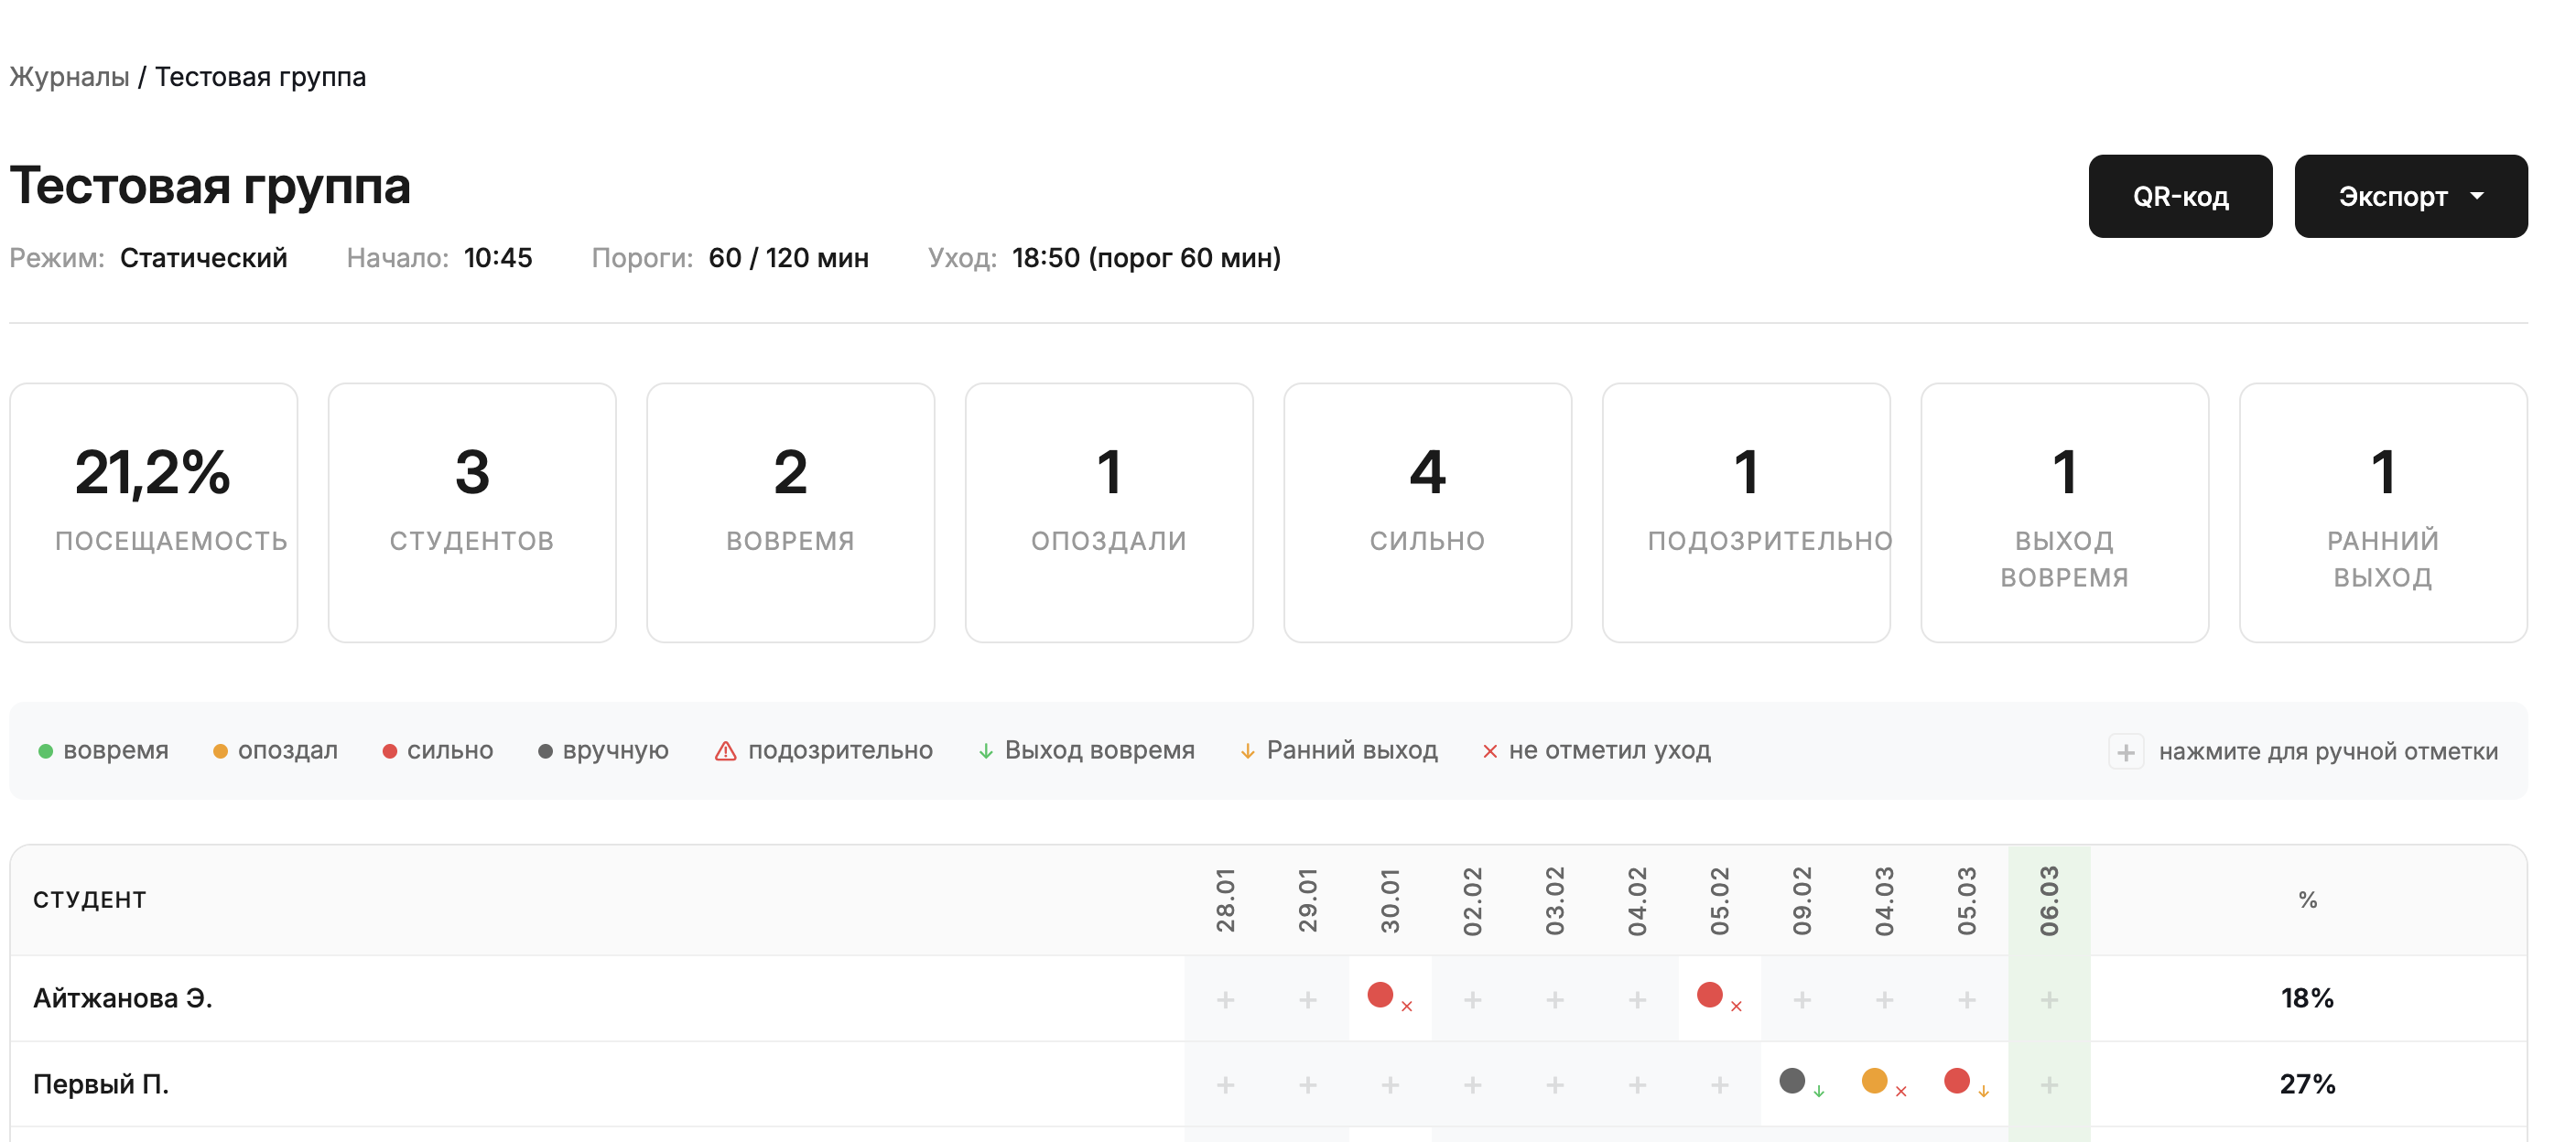Click the Посещаемость 21,2% stat card
This screenshot has height=1142, width=2576.
pos(153,512)
